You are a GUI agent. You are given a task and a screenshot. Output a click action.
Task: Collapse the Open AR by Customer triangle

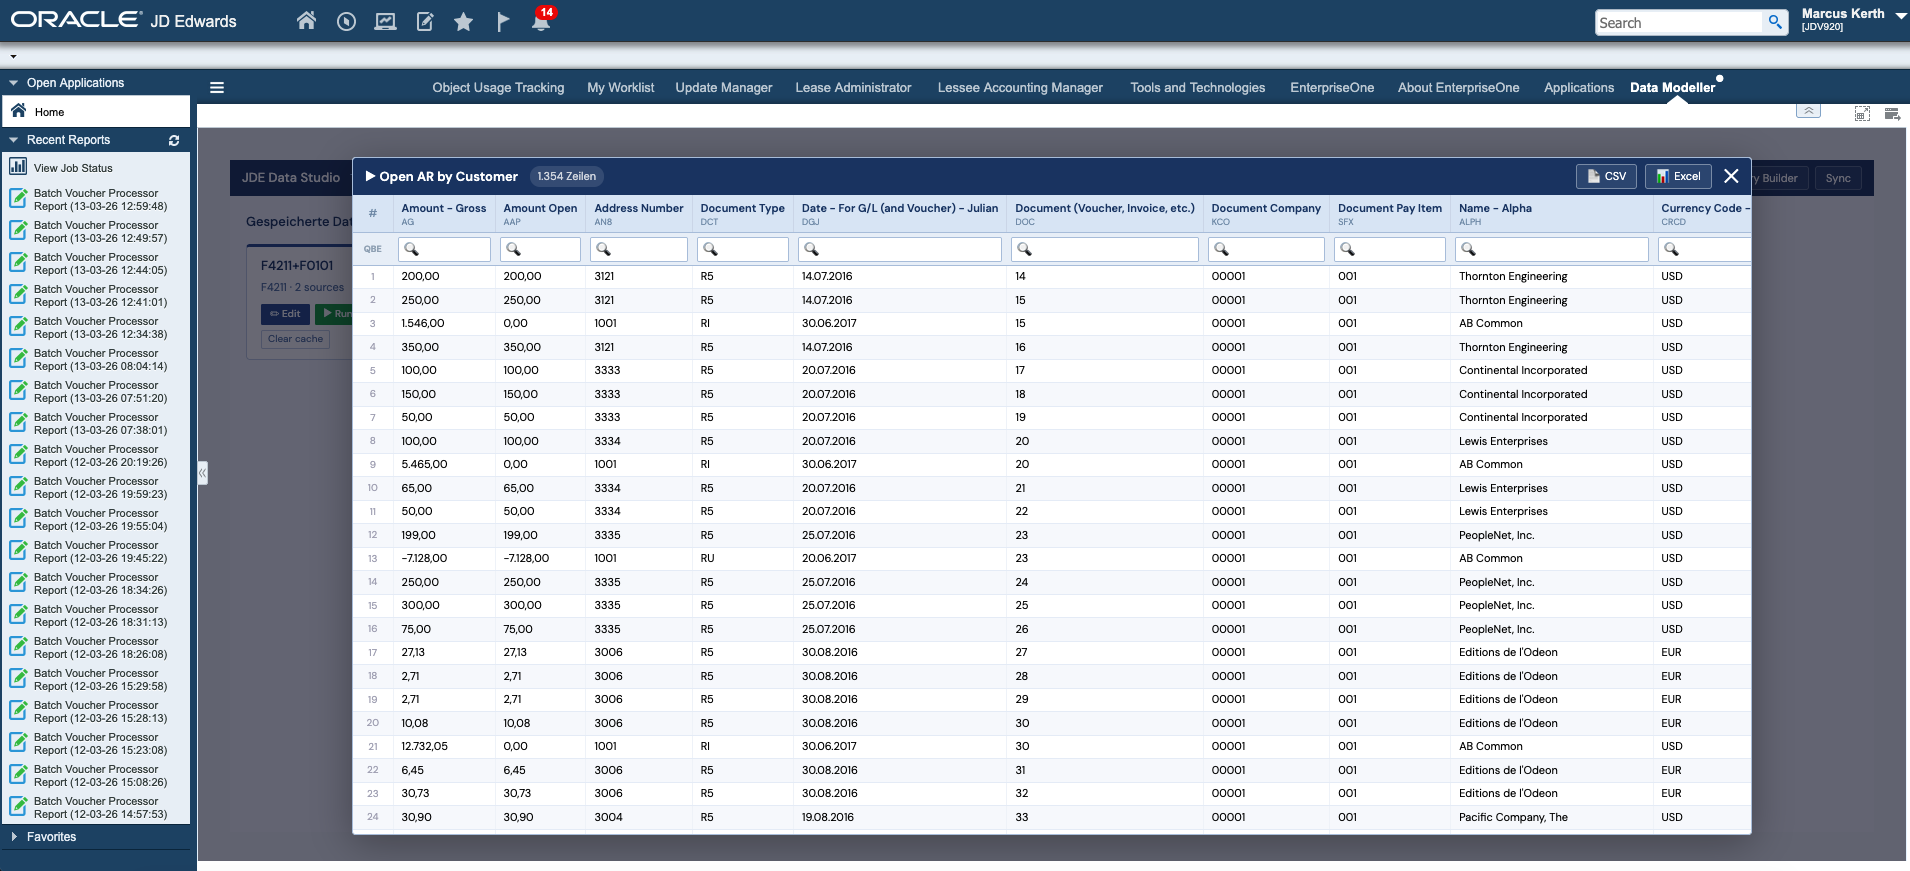(370, 176)
